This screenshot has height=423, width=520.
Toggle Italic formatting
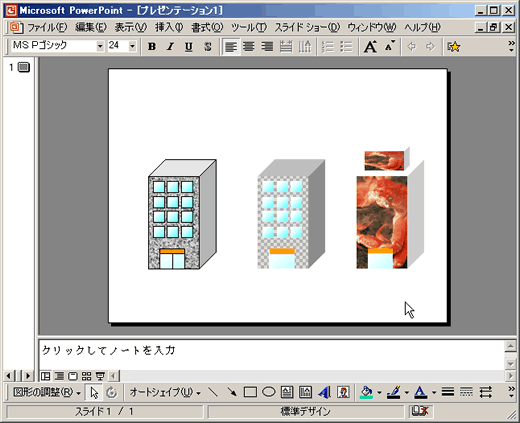coord(170,47)
